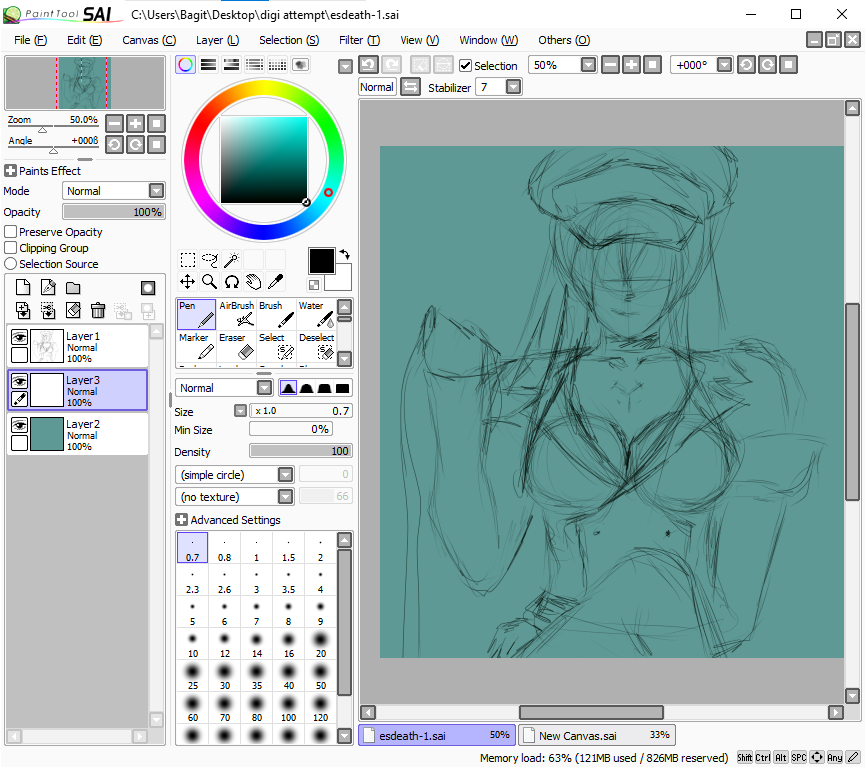Activate the zoom magnifier tool
This screenshot has width=866, height=768.
click(x=210, y=282)
